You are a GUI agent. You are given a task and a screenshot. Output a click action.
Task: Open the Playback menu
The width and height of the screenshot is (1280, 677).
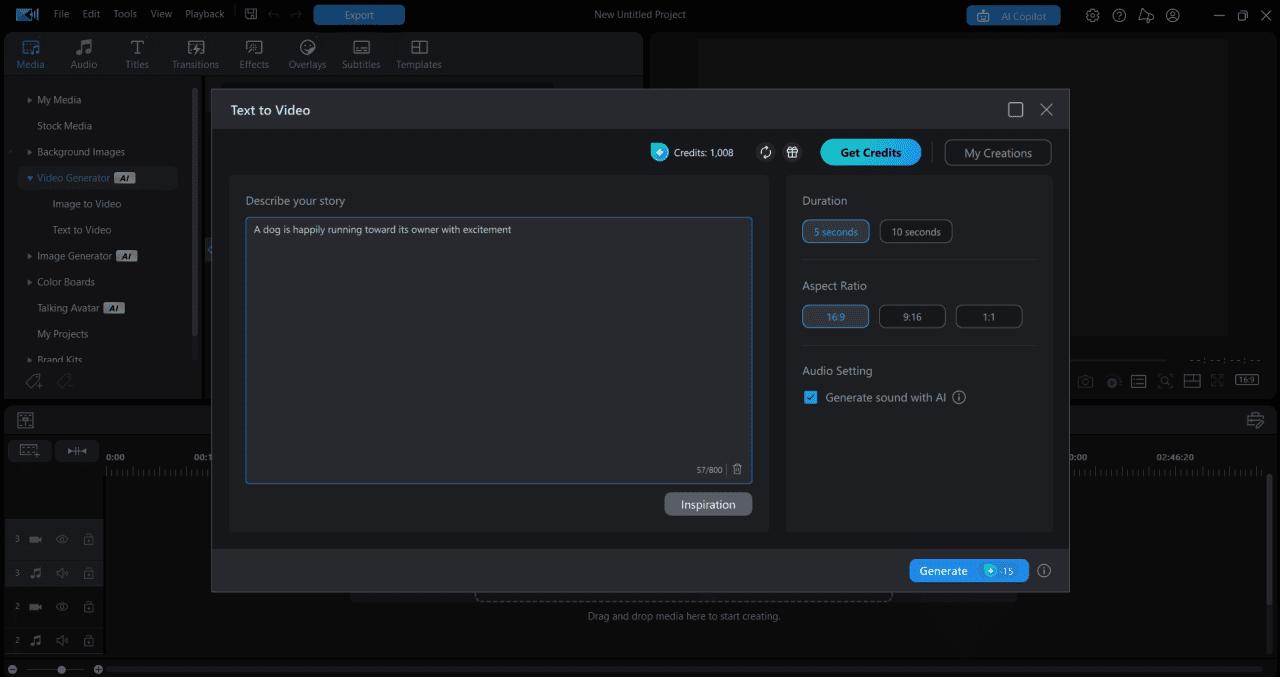204,13
